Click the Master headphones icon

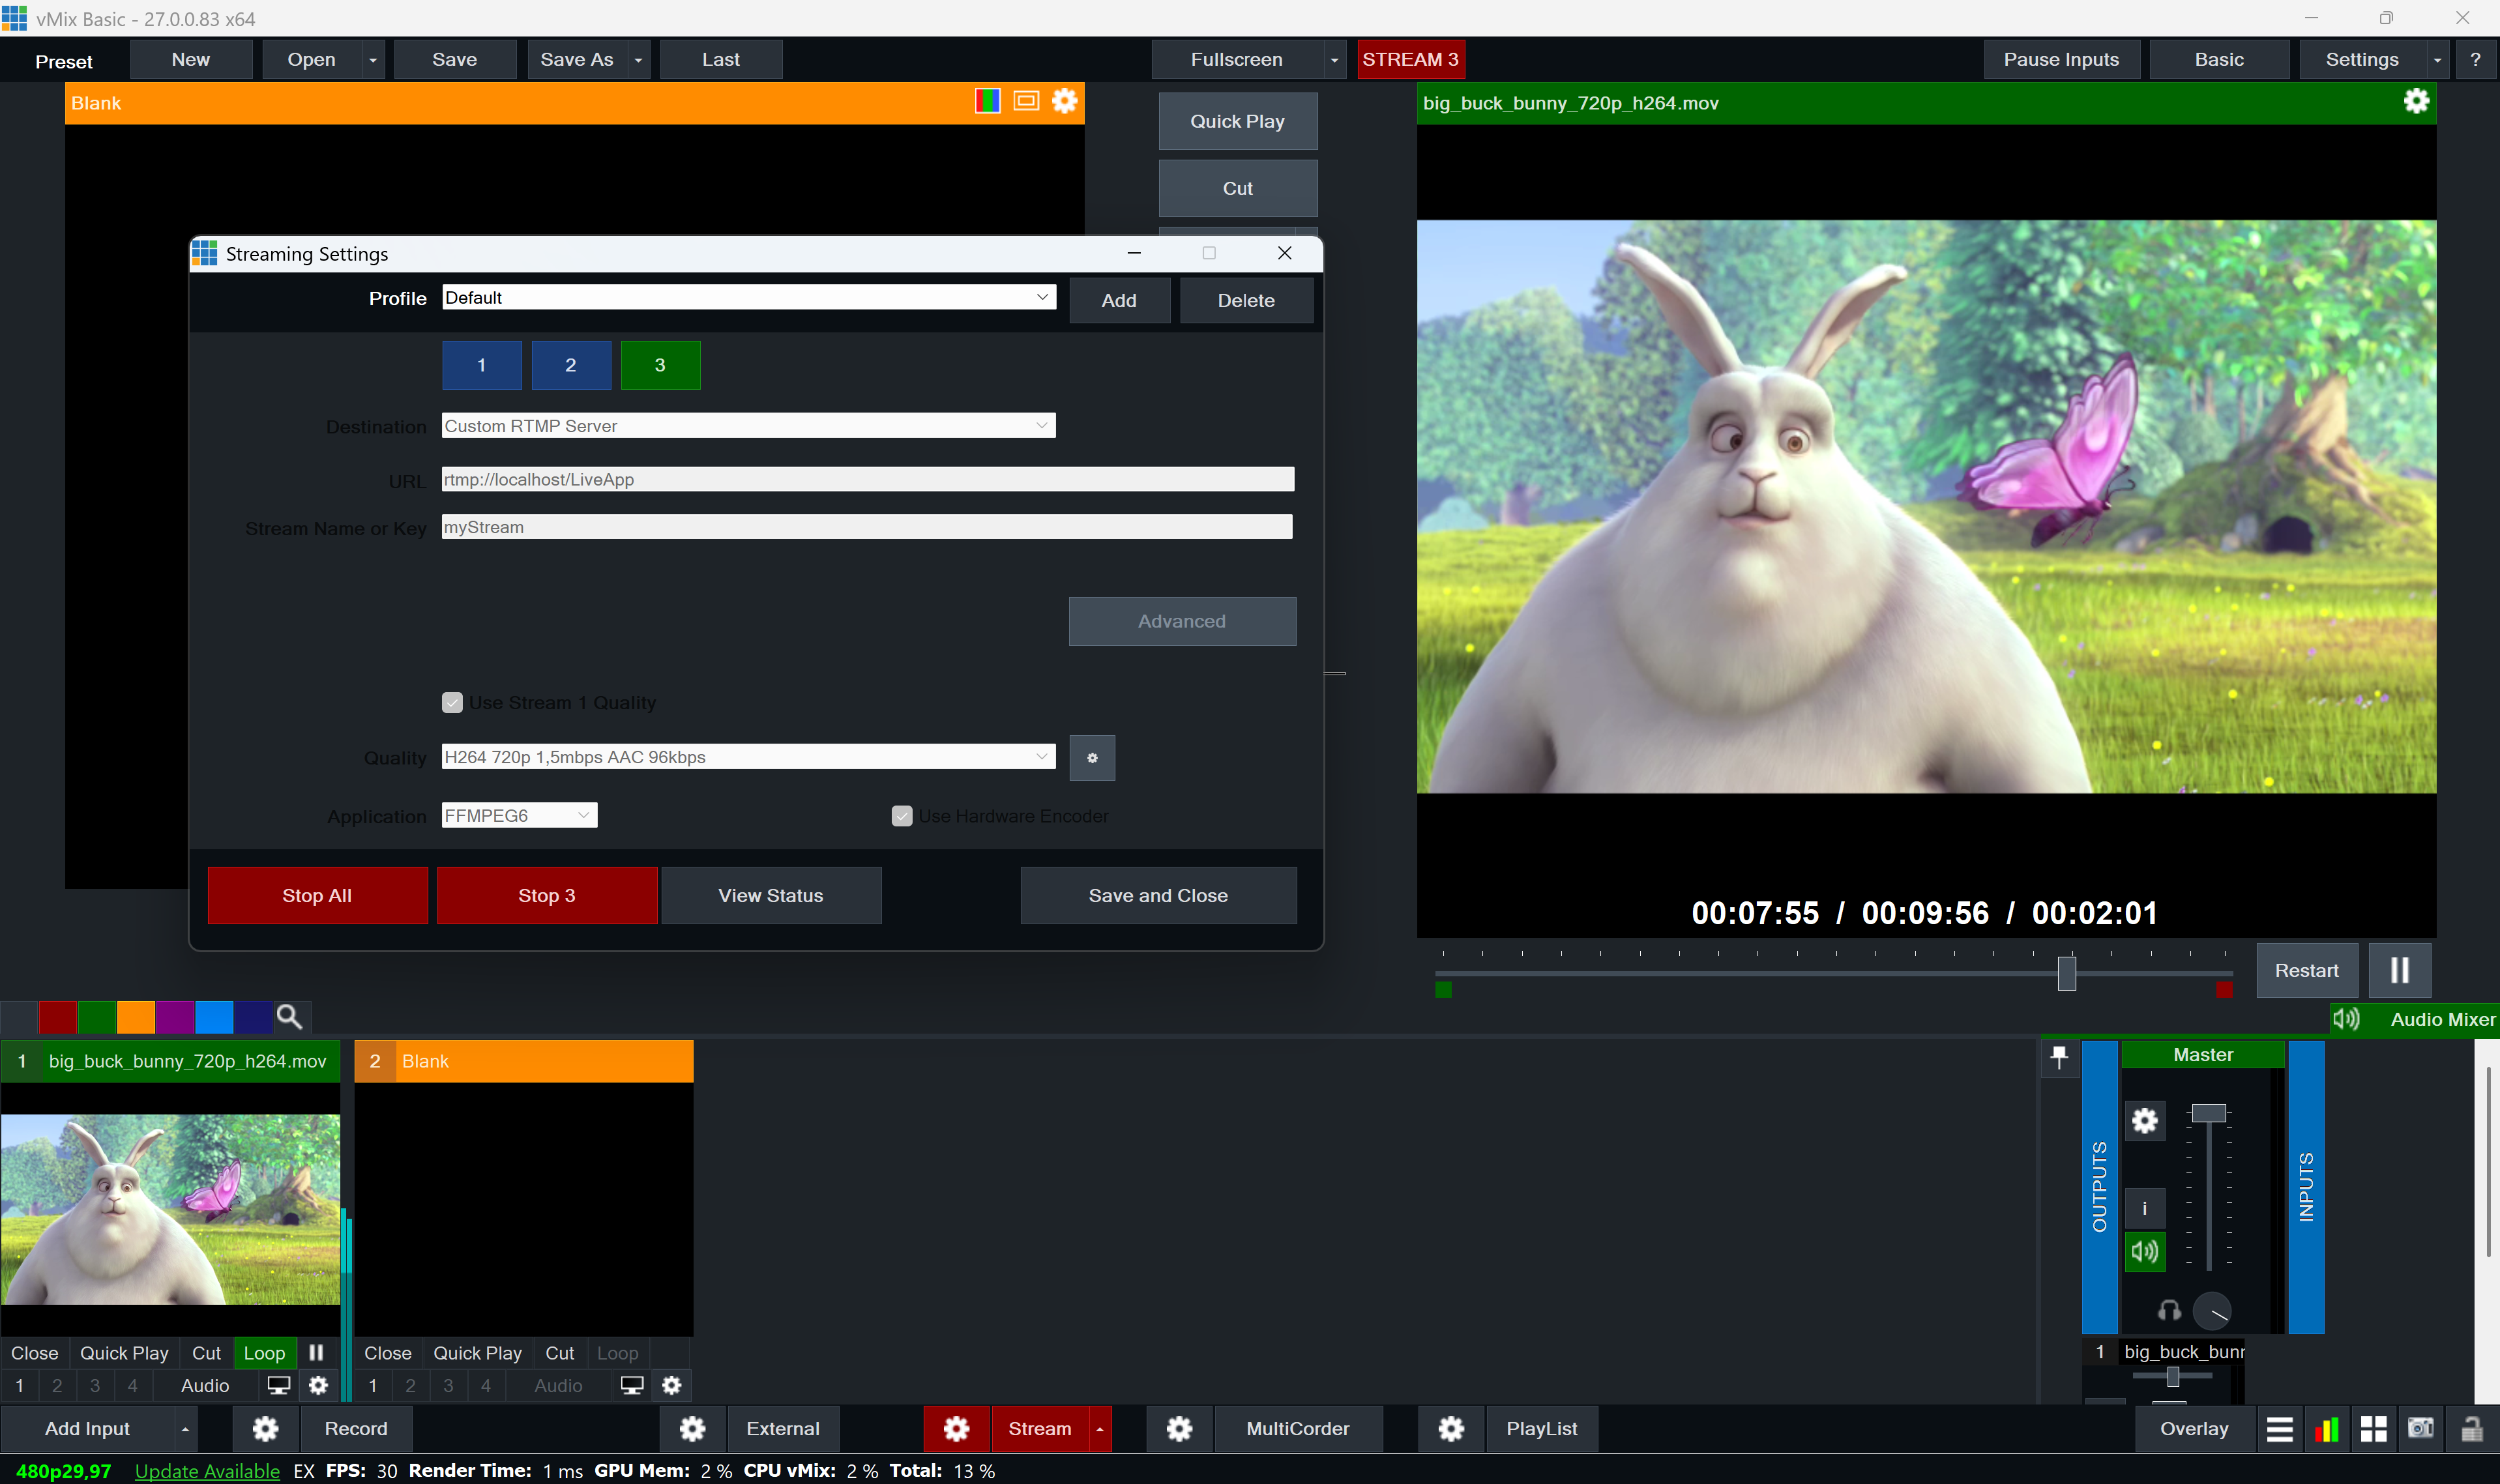point(2169,1310)
